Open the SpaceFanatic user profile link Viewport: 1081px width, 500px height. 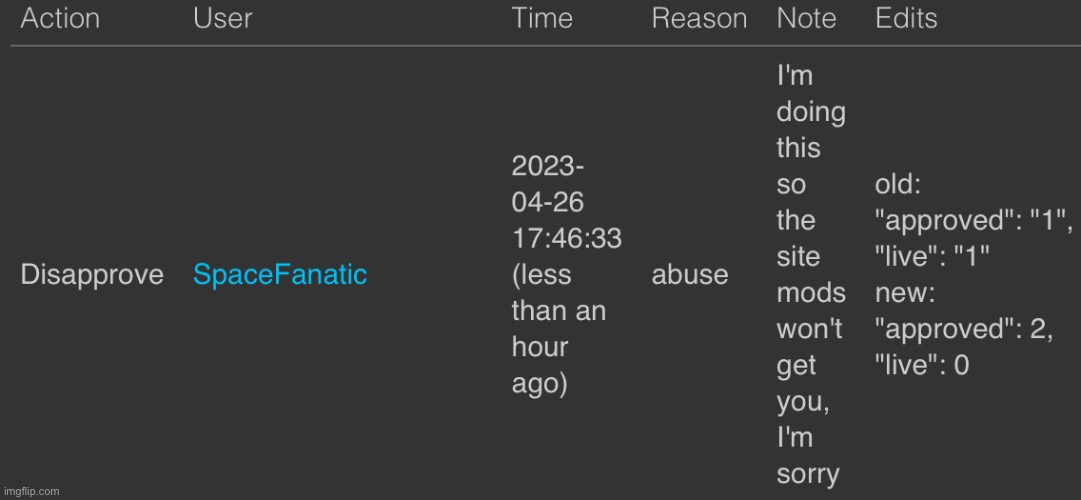tap(280, 274)
